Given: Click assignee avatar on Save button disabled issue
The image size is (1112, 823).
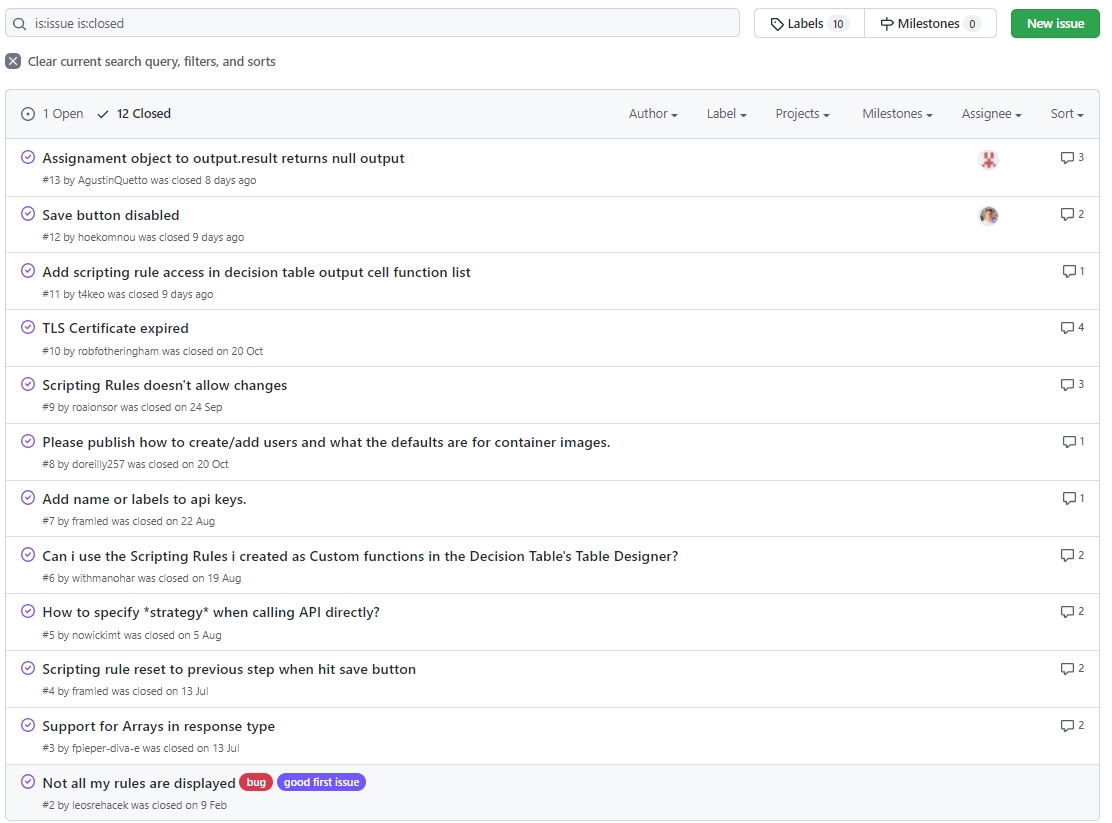Looking at the screenshot, I should [x=988, y=216].
